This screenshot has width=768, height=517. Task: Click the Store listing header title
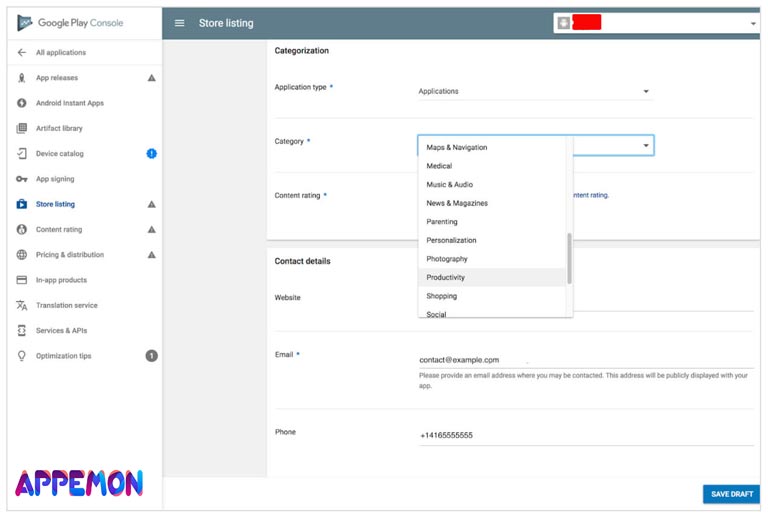[226, 23]
